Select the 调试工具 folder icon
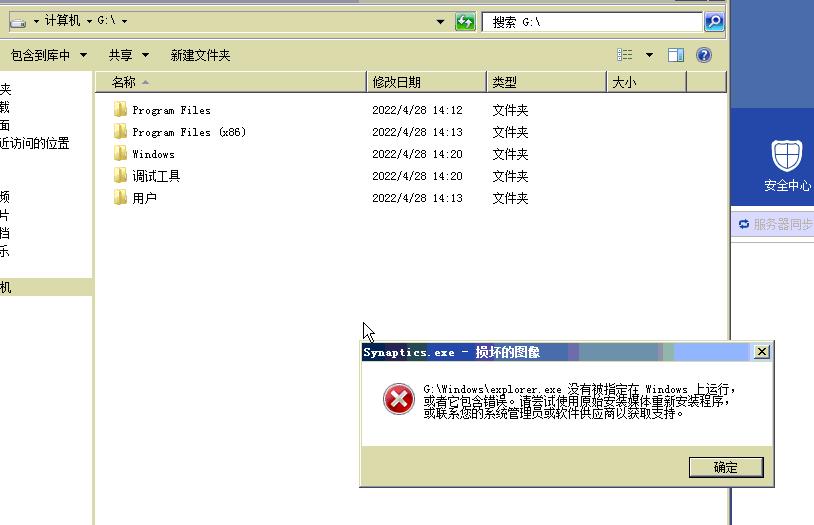The image size is (814, 525). click(120, 176)
